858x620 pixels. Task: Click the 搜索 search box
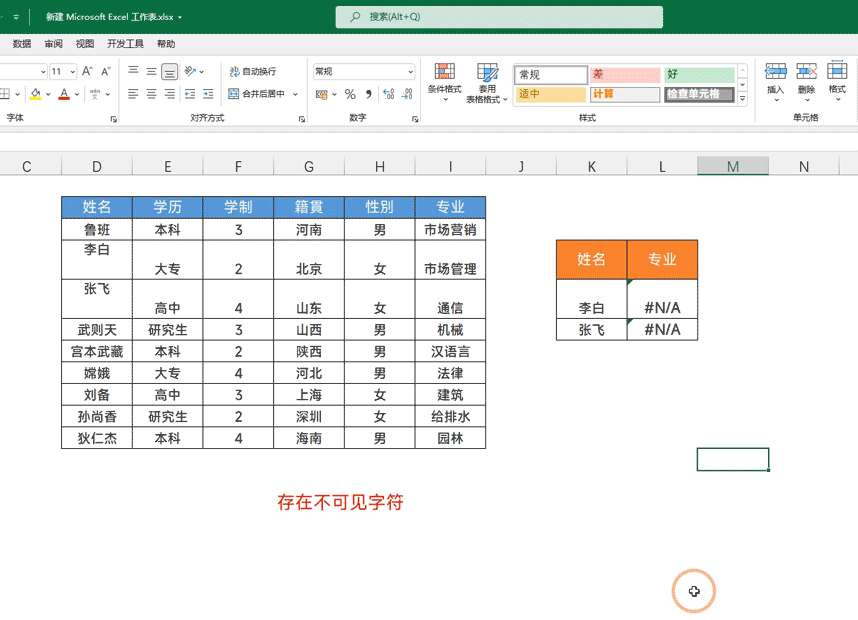499,17
